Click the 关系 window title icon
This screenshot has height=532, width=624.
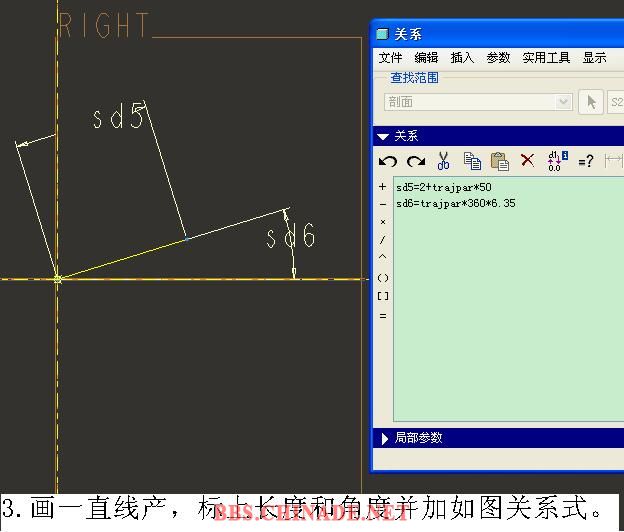[x=382, y=34]
